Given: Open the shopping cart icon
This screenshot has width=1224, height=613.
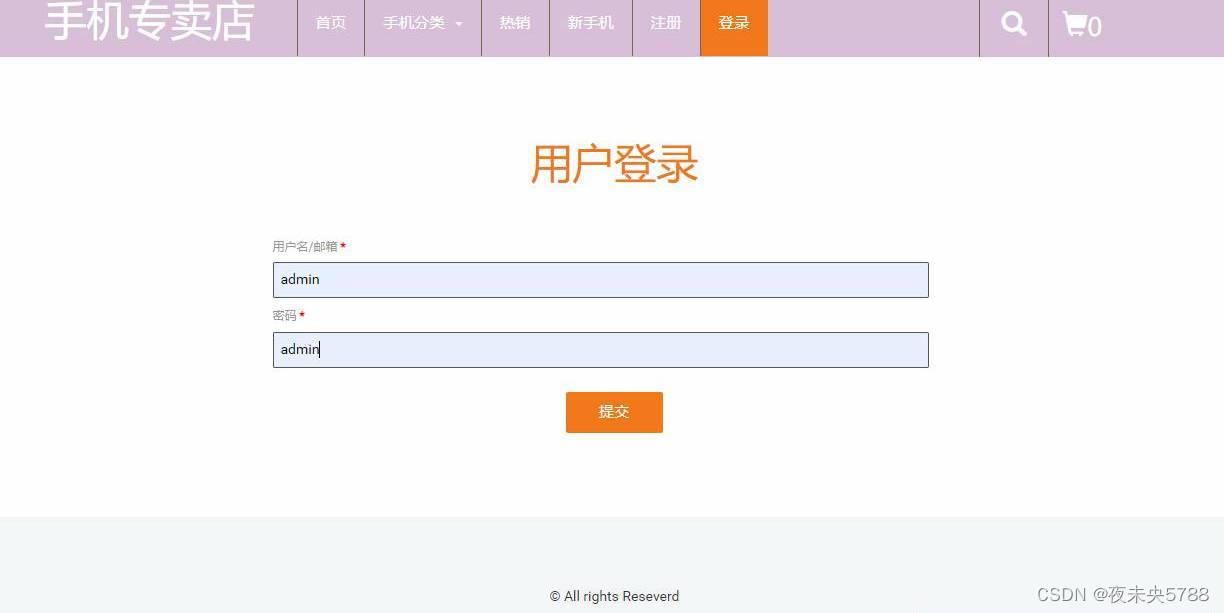Looking at the screenshot, I should 1082,25.
